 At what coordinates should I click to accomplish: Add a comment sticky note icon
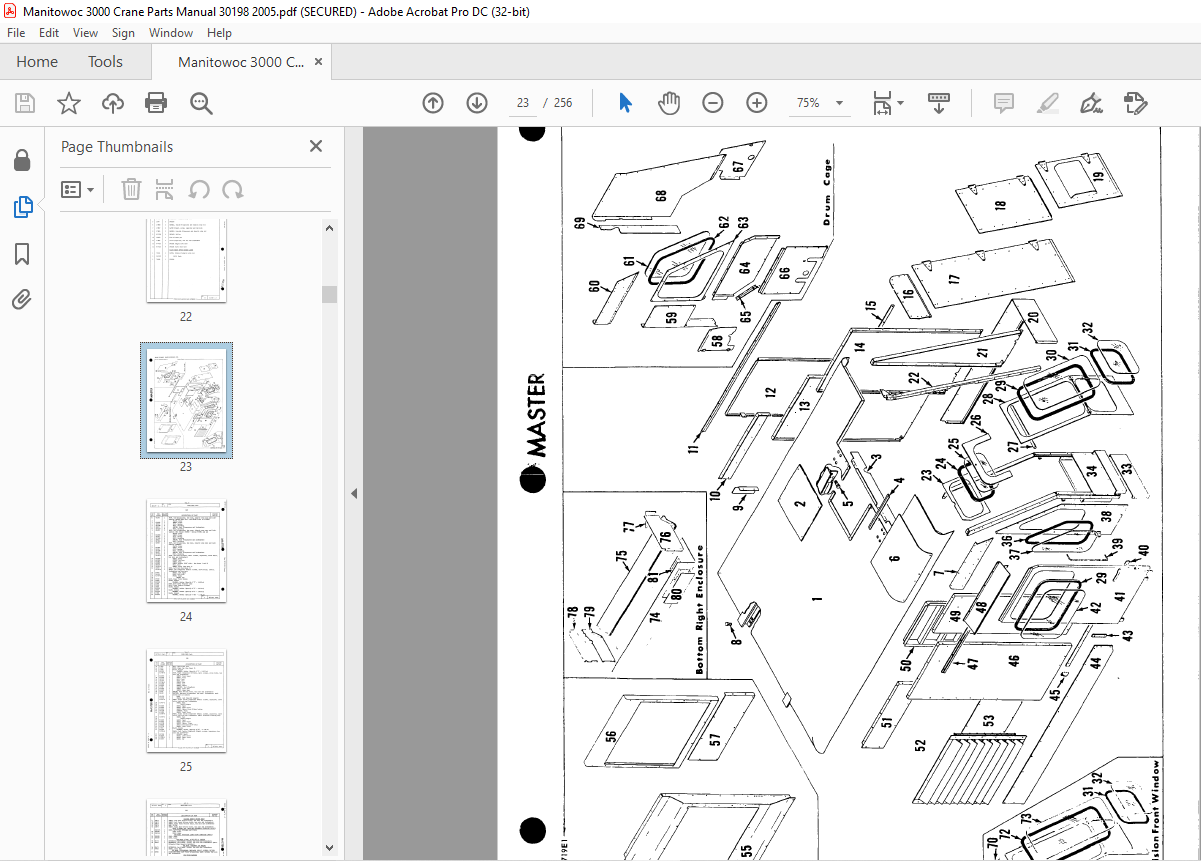tap(1004, 103)
